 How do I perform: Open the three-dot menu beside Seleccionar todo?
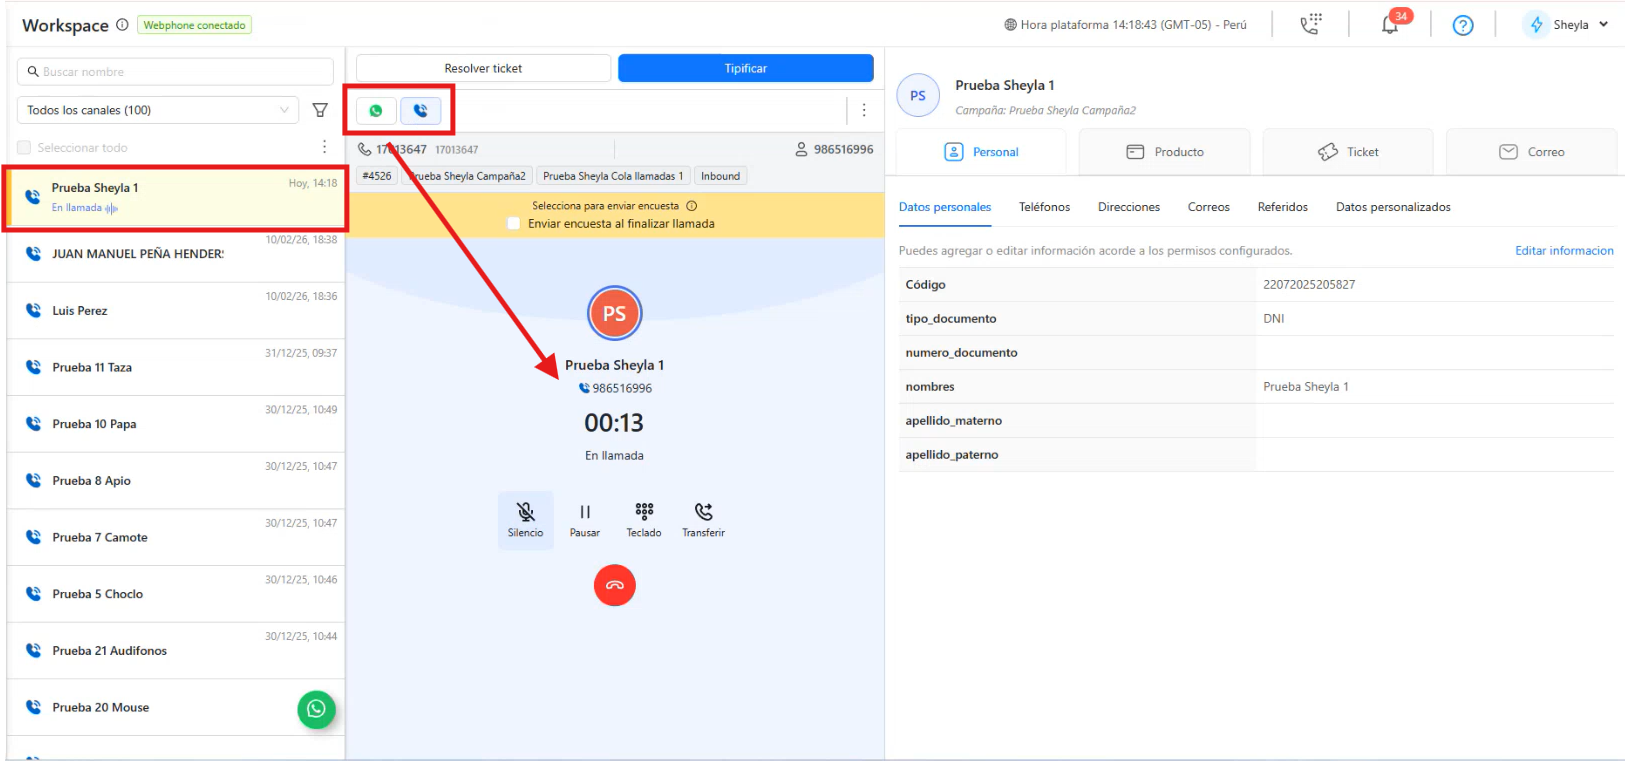(324, 147)
